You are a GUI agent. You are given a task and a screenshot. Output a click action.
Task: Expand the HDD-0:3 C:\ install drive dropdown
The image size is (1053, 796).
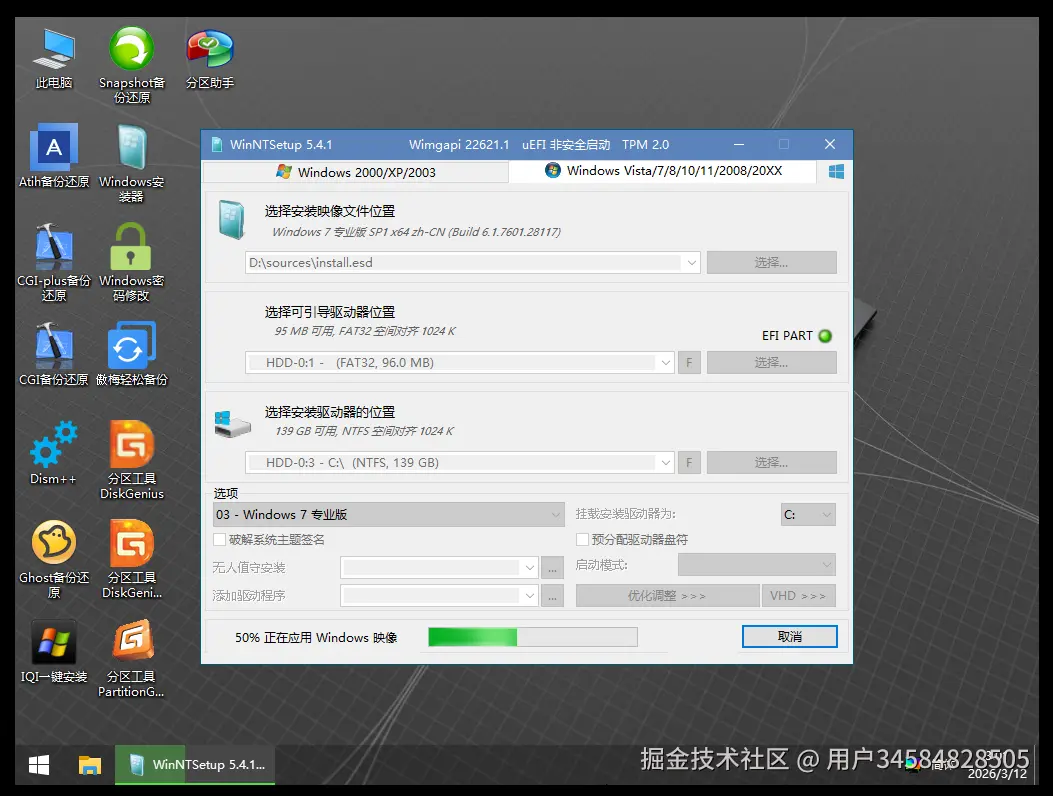(665, 463)
